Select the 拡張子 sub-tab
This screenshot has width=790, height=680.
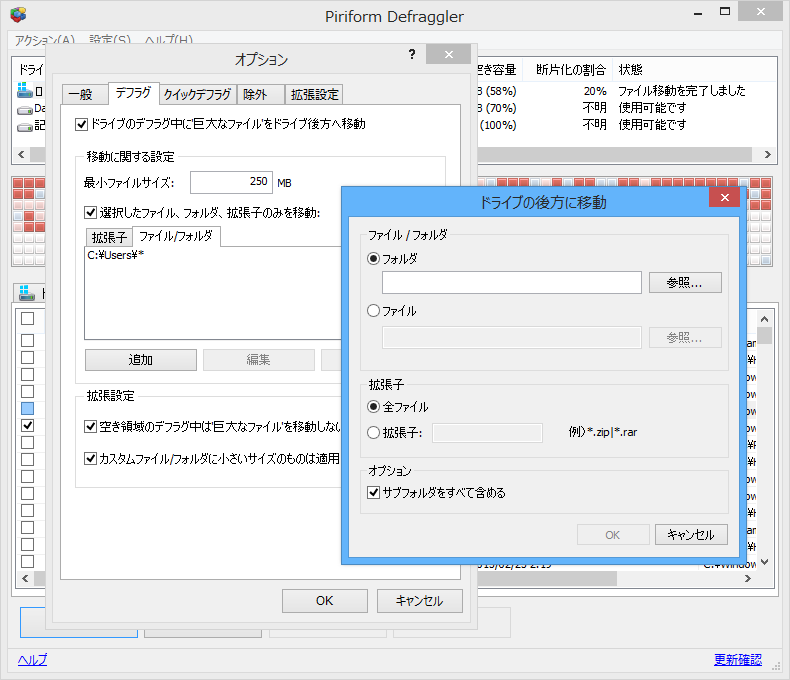pos(109,237)
